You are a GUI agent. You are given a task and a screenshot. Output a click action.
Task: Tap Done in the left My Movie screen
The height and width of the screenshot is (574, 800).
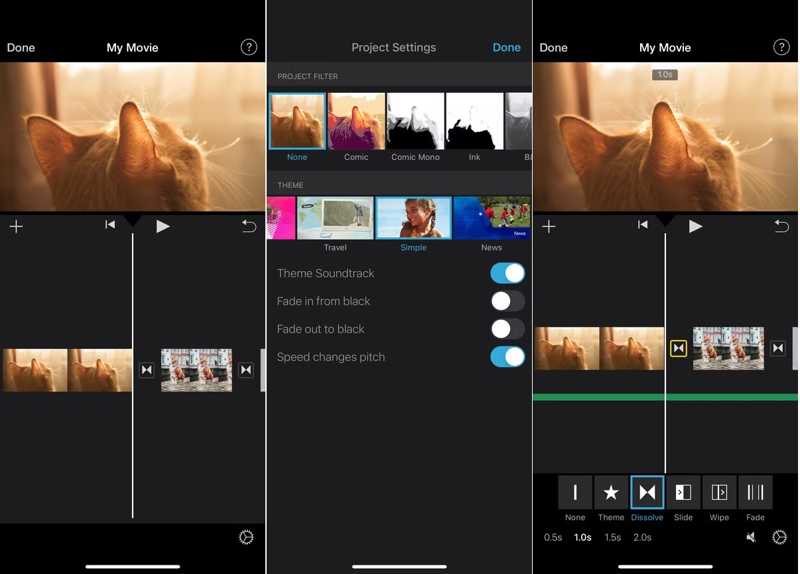click(x=21, y=48)
